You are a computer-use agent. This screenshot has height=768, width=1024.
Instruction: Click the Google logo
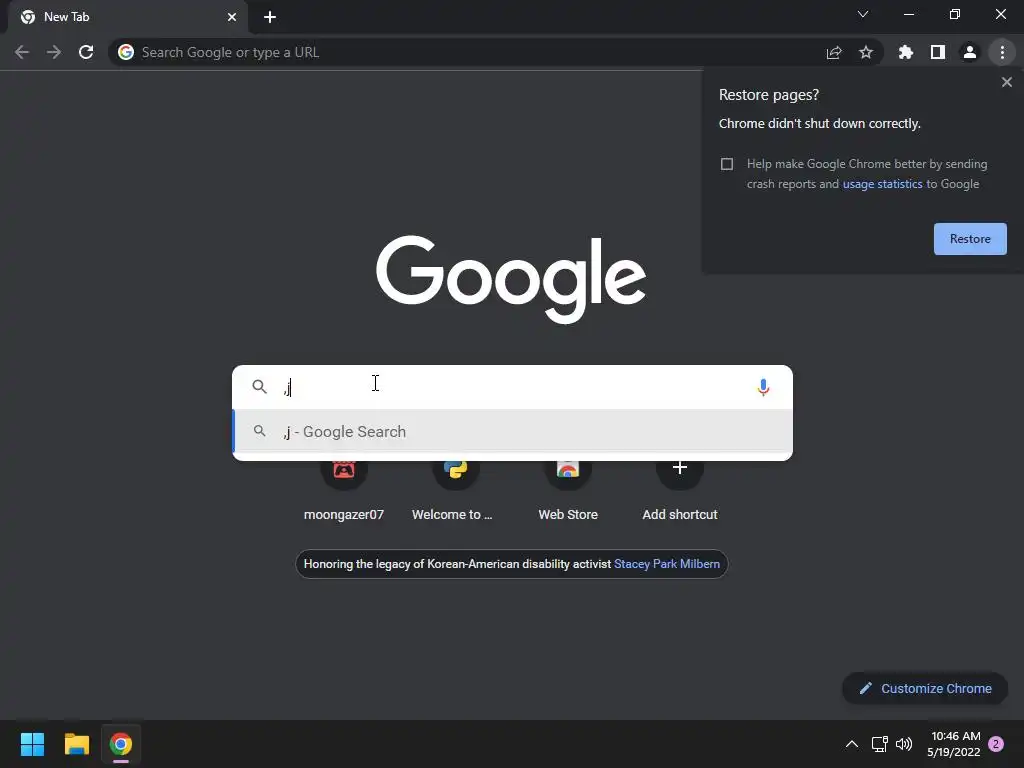[511, 280]
